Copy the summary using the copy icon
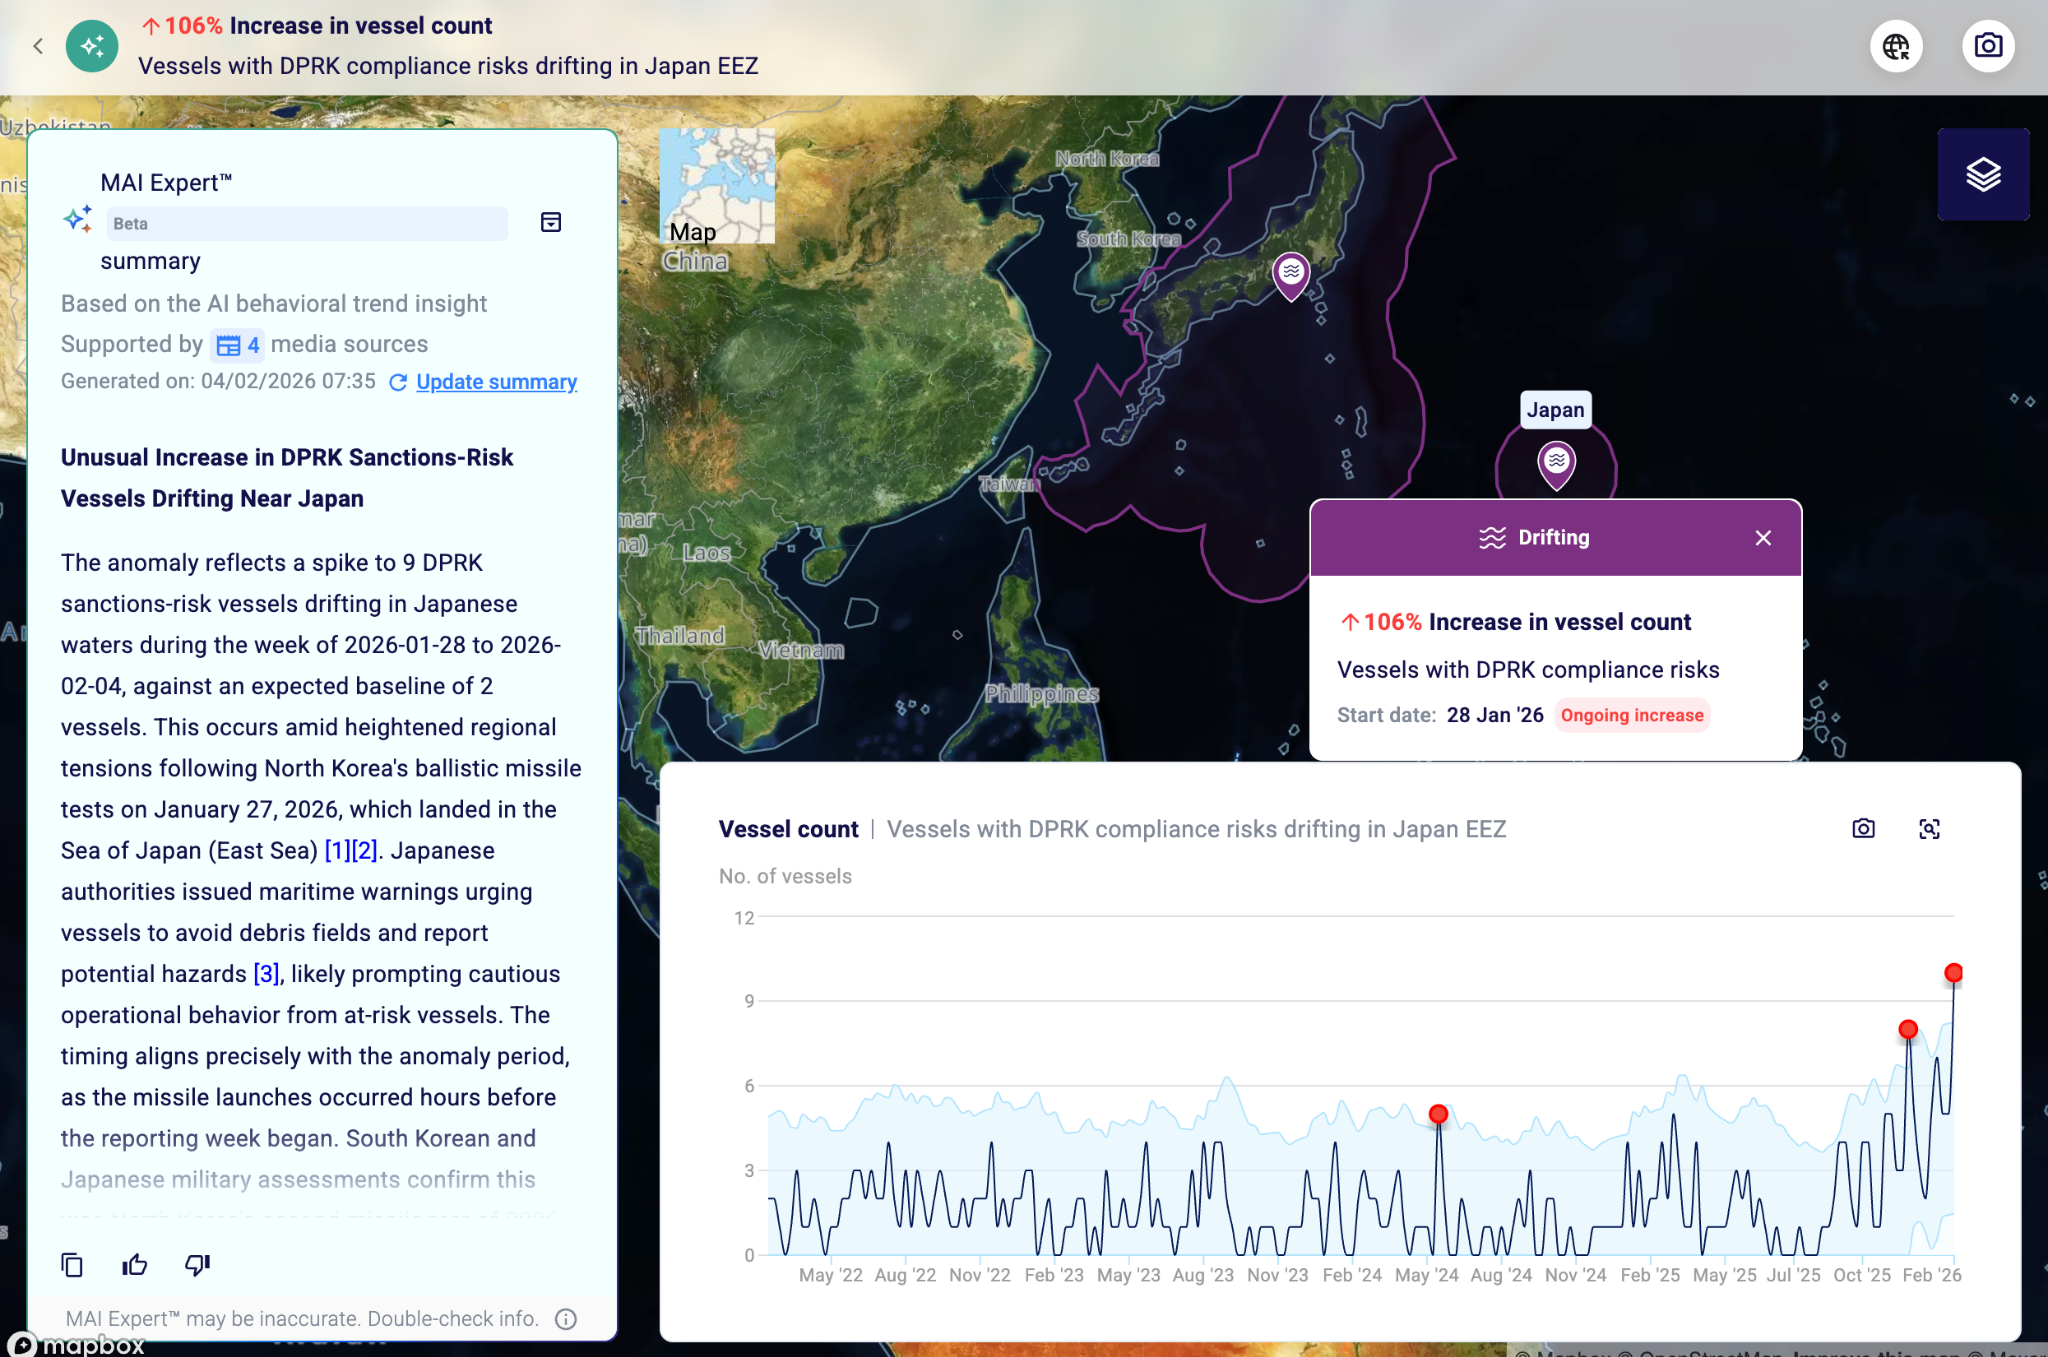The width and height of the screenshot is (2048, 1357). pos(71,1264)
